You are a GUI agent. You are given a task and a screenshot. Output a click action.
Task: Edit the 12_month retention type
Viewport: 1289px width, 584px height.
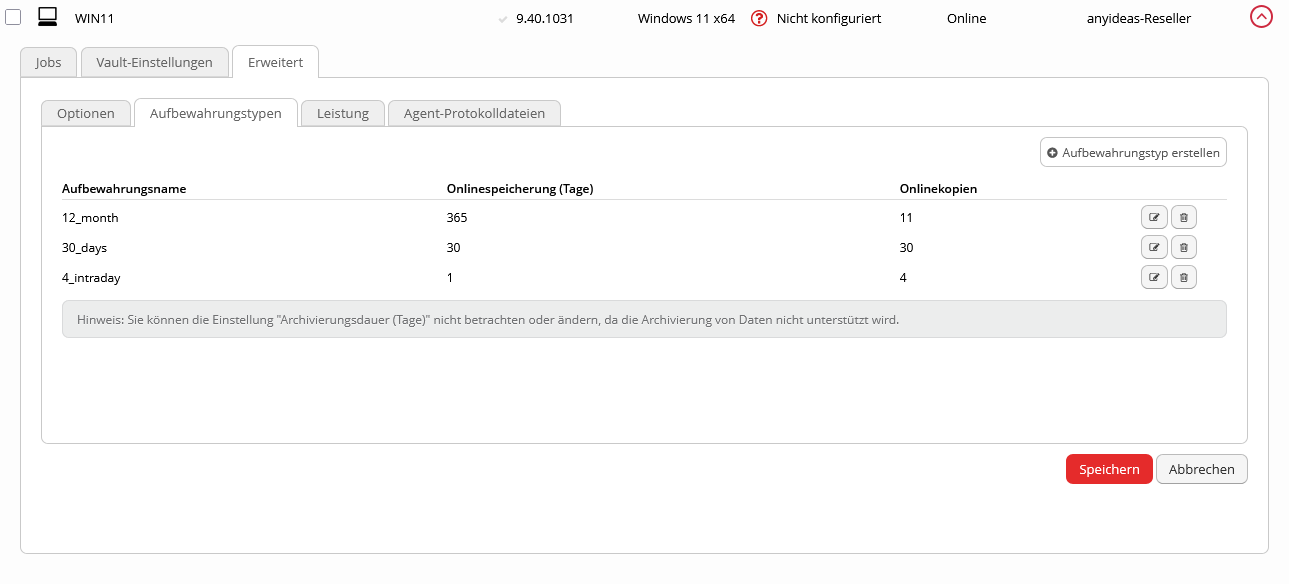pyautogui.click(x=1154, y=218)
